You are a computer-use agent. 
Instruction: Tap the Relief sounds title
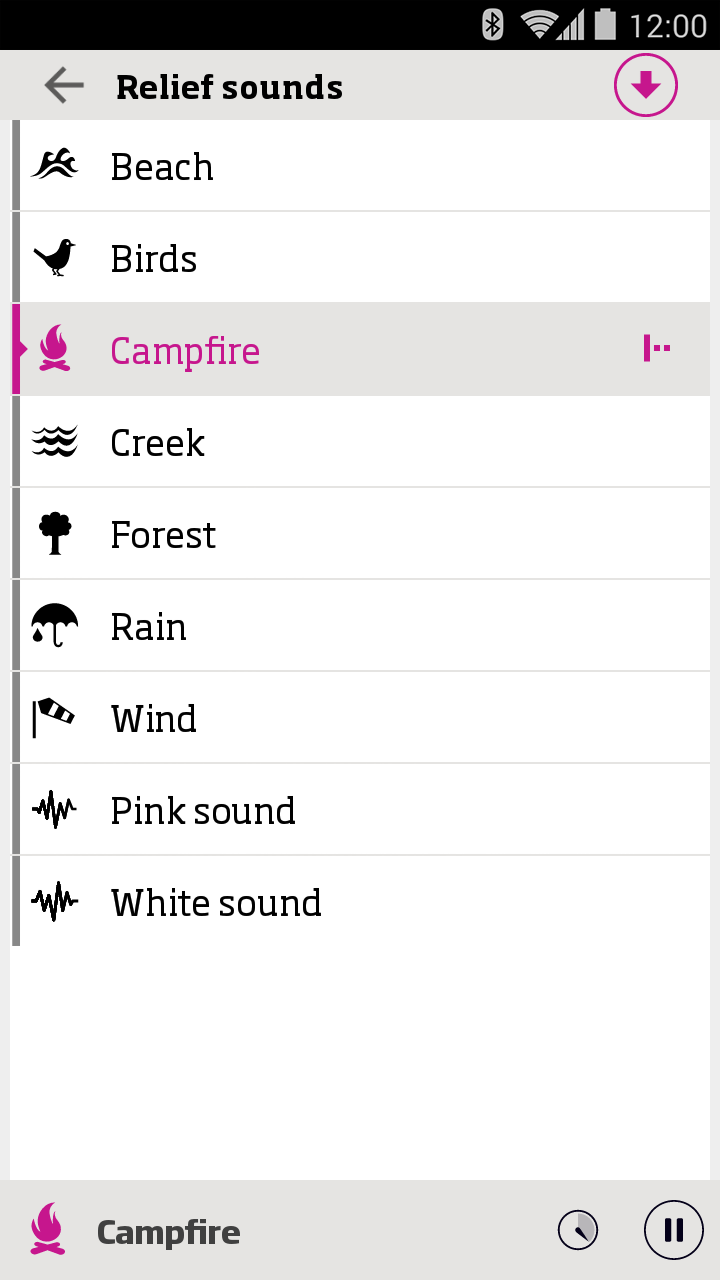pyautogui.click(x=229, y=88)
